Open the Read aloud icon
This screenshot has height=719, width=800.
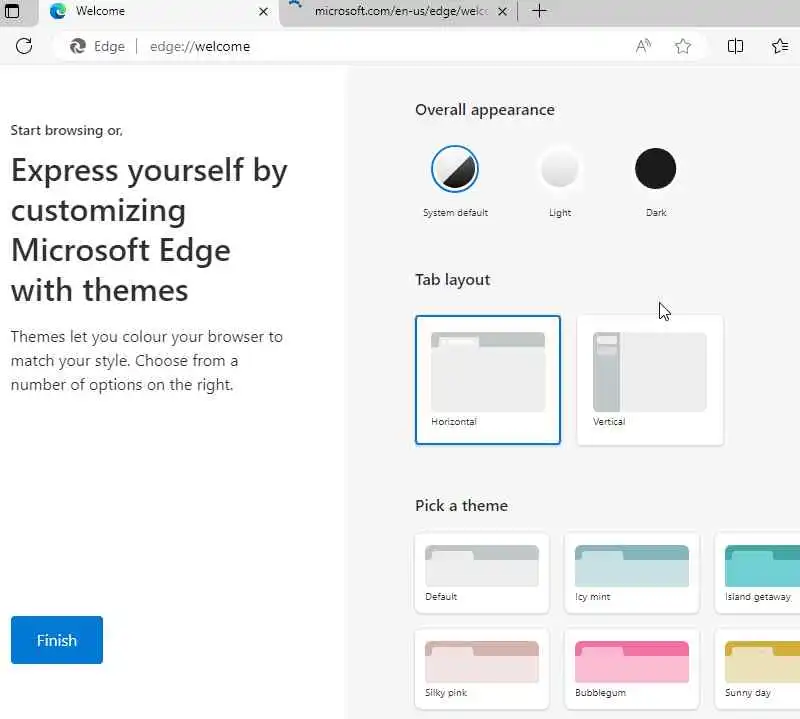(643, 46)
